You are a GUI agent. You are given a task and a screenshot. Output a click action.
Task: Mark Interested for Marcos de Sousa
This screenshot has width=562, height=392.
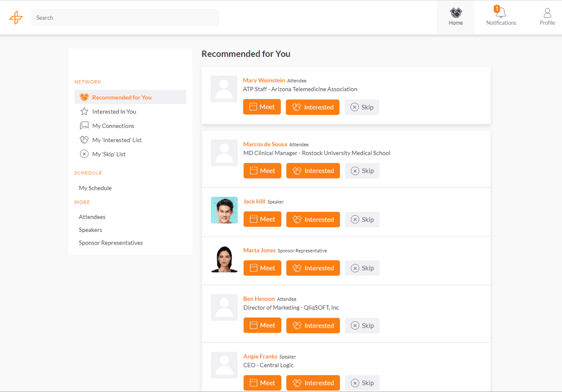tap(313, 171)
